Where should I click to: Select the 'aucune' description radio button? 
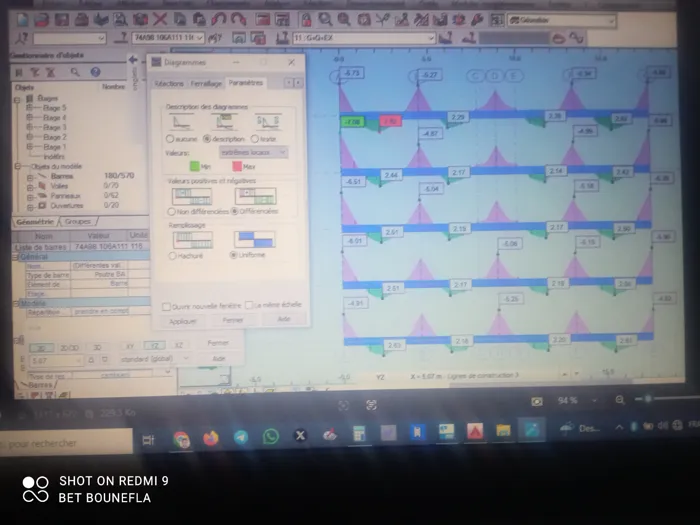click(x=170, y=139)
